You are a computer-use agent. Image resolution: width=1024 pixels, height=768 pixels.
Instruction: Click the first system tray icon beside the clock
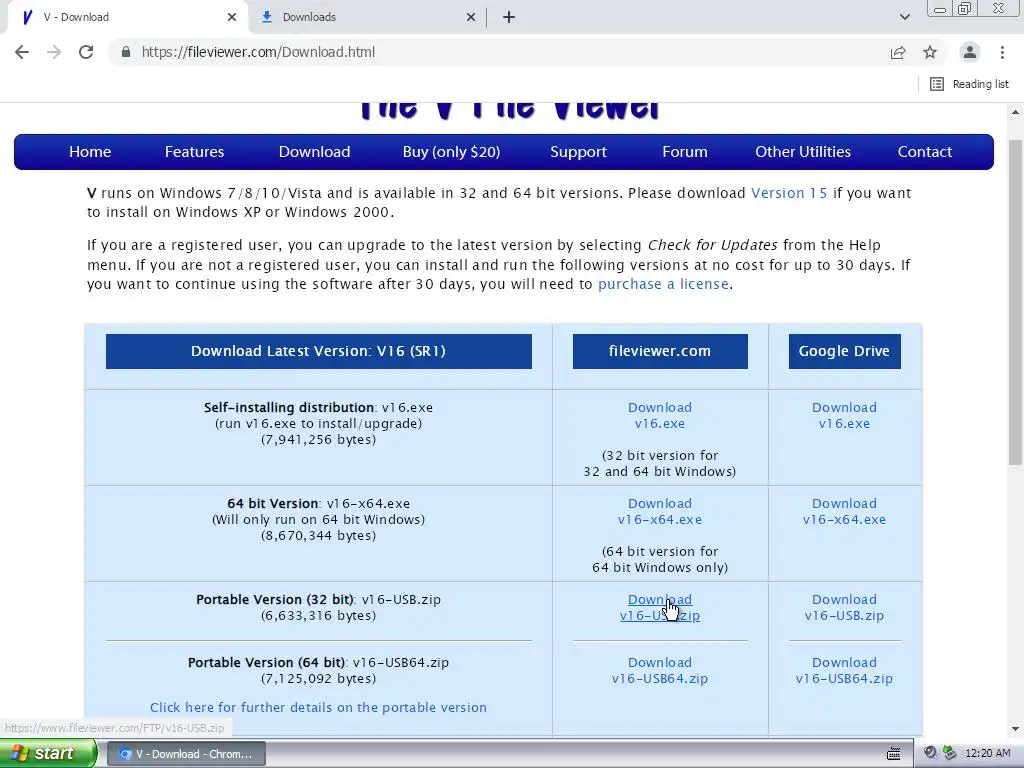(x=931, y=753)
